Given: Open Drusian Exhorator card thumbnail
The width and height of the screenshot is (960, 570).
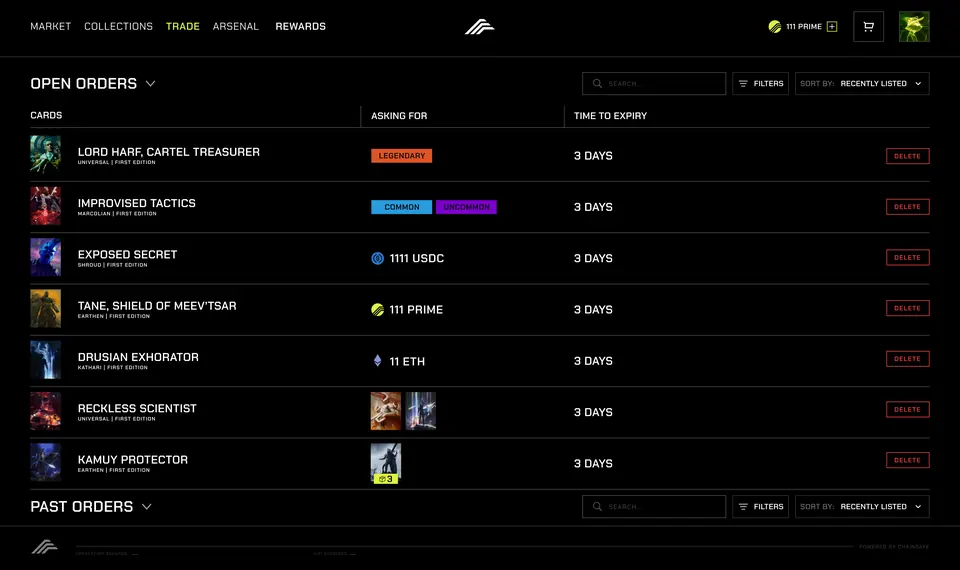Looking at the screenshot, I should coord(46,360).
